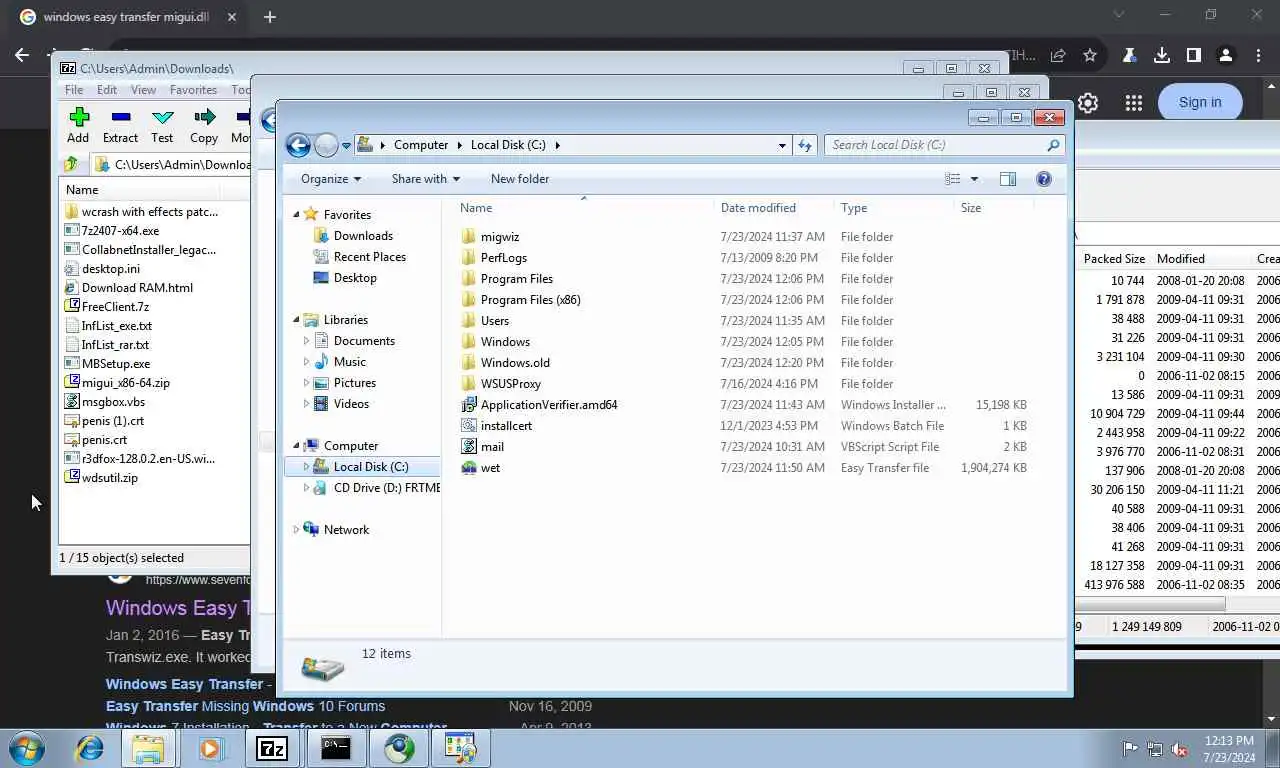Open Action Center flag in tray
Screen dimensions: 1280x768
(1130, 748)
